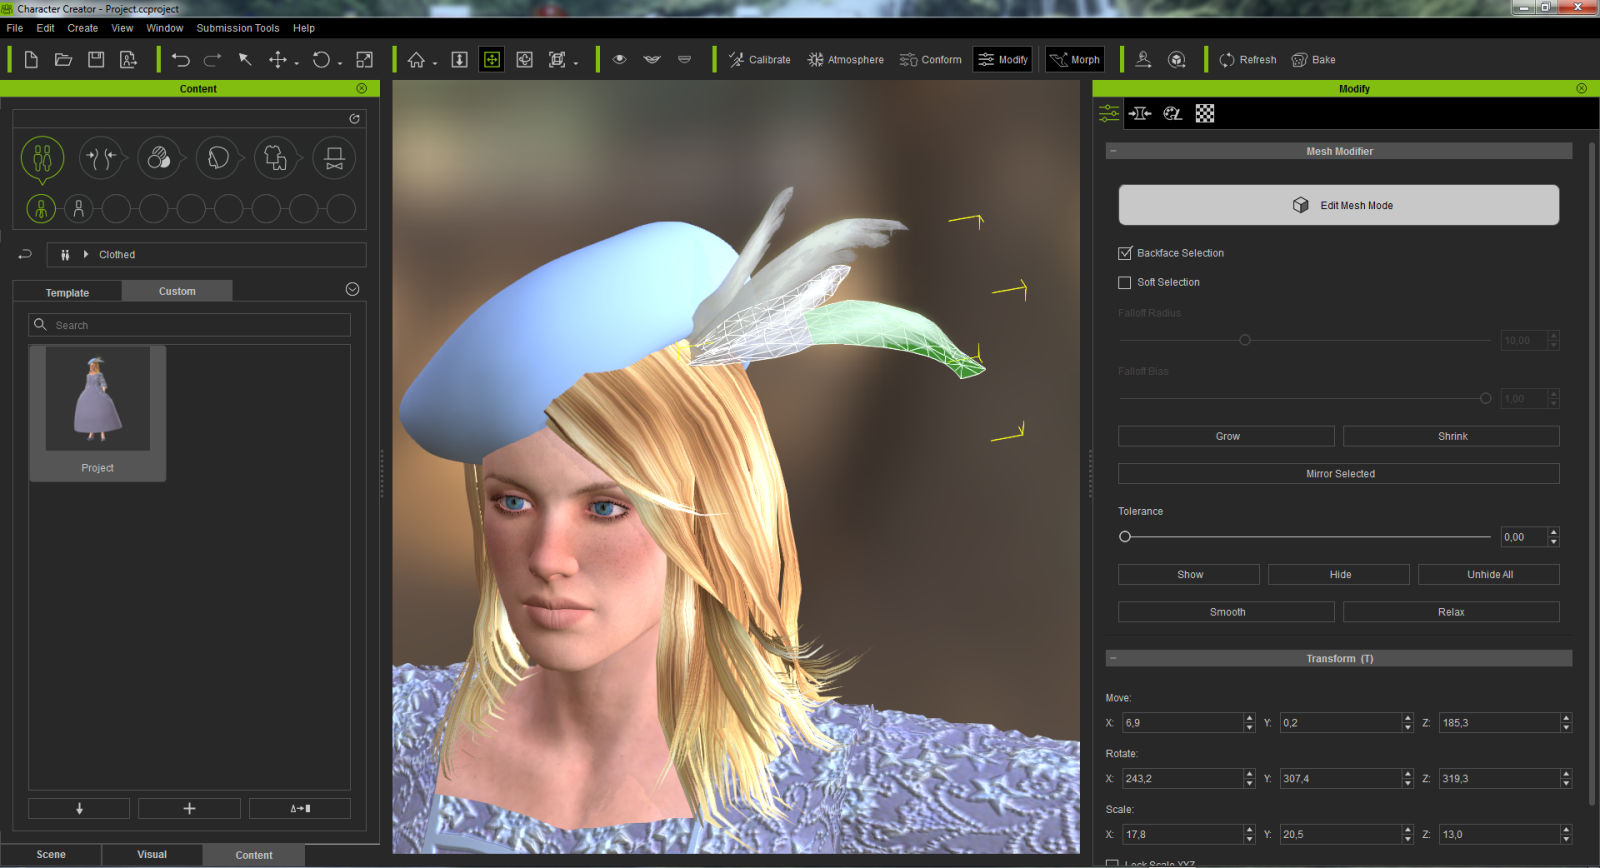
Task: Activate the Move tool
Action: tap(278, 60)
